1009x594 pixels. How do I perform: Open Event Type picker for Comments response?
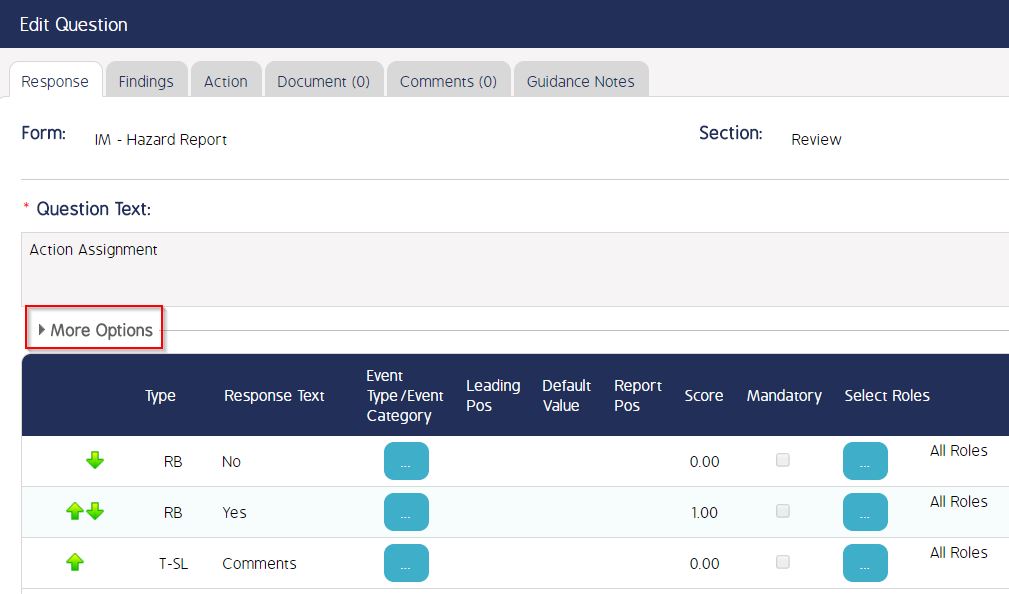[406, 562]
